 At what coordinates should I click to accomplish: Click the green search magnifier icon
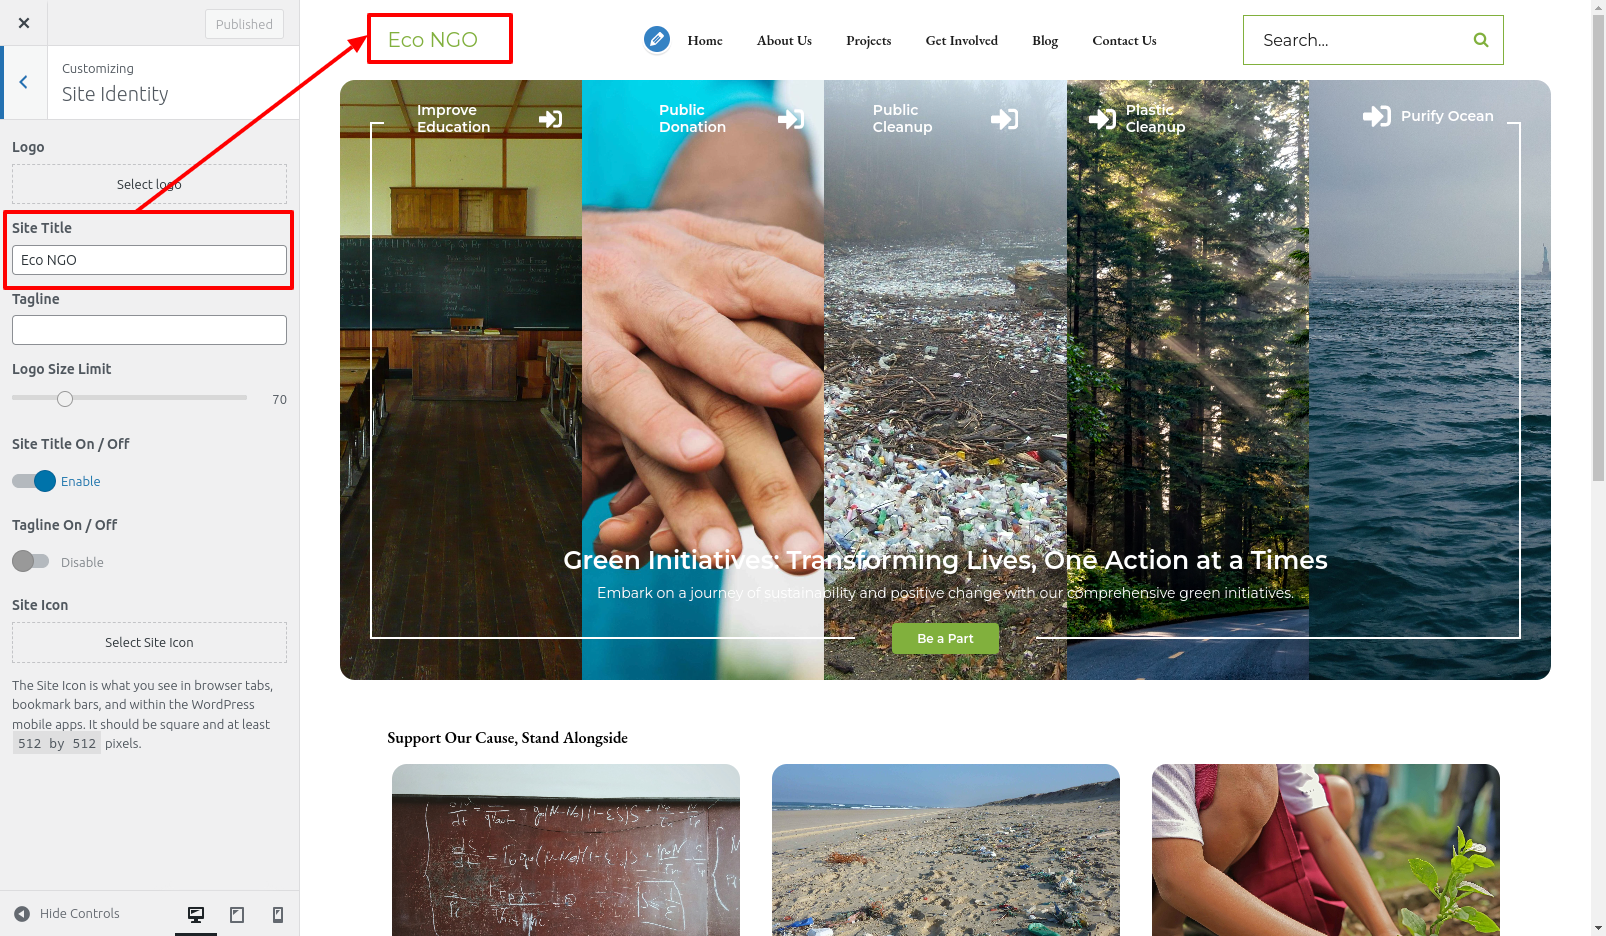point(1480,40)
